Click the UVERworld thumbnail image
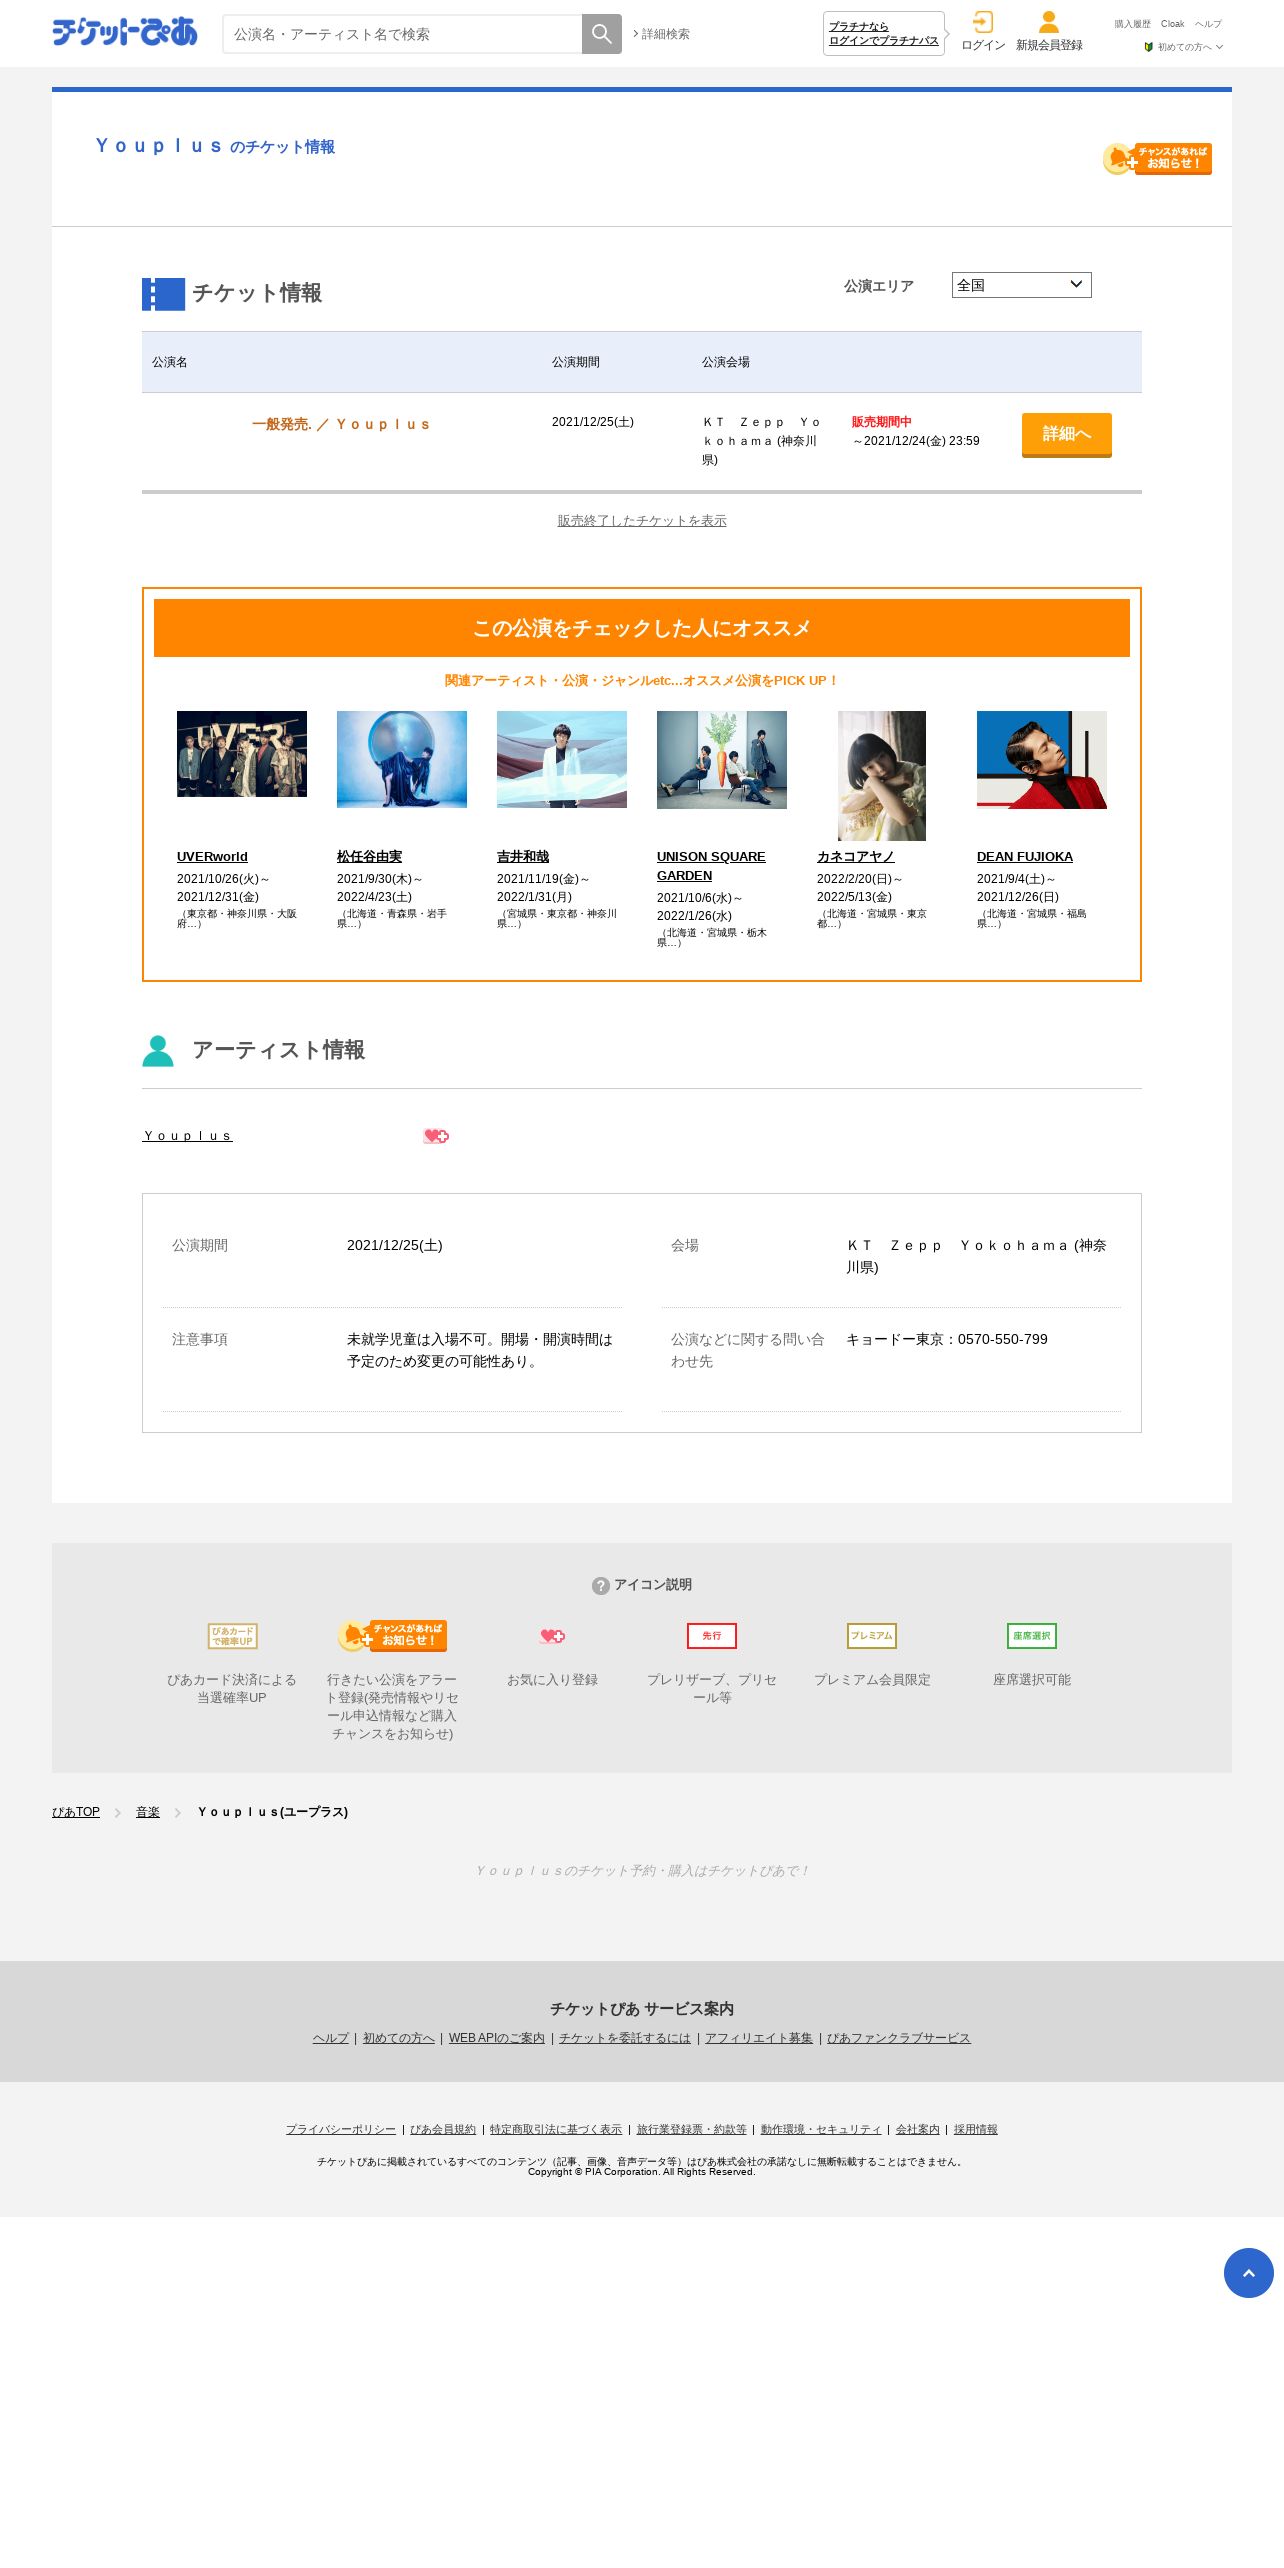The image size is (1284, 2568). click(x=242, y=754)
